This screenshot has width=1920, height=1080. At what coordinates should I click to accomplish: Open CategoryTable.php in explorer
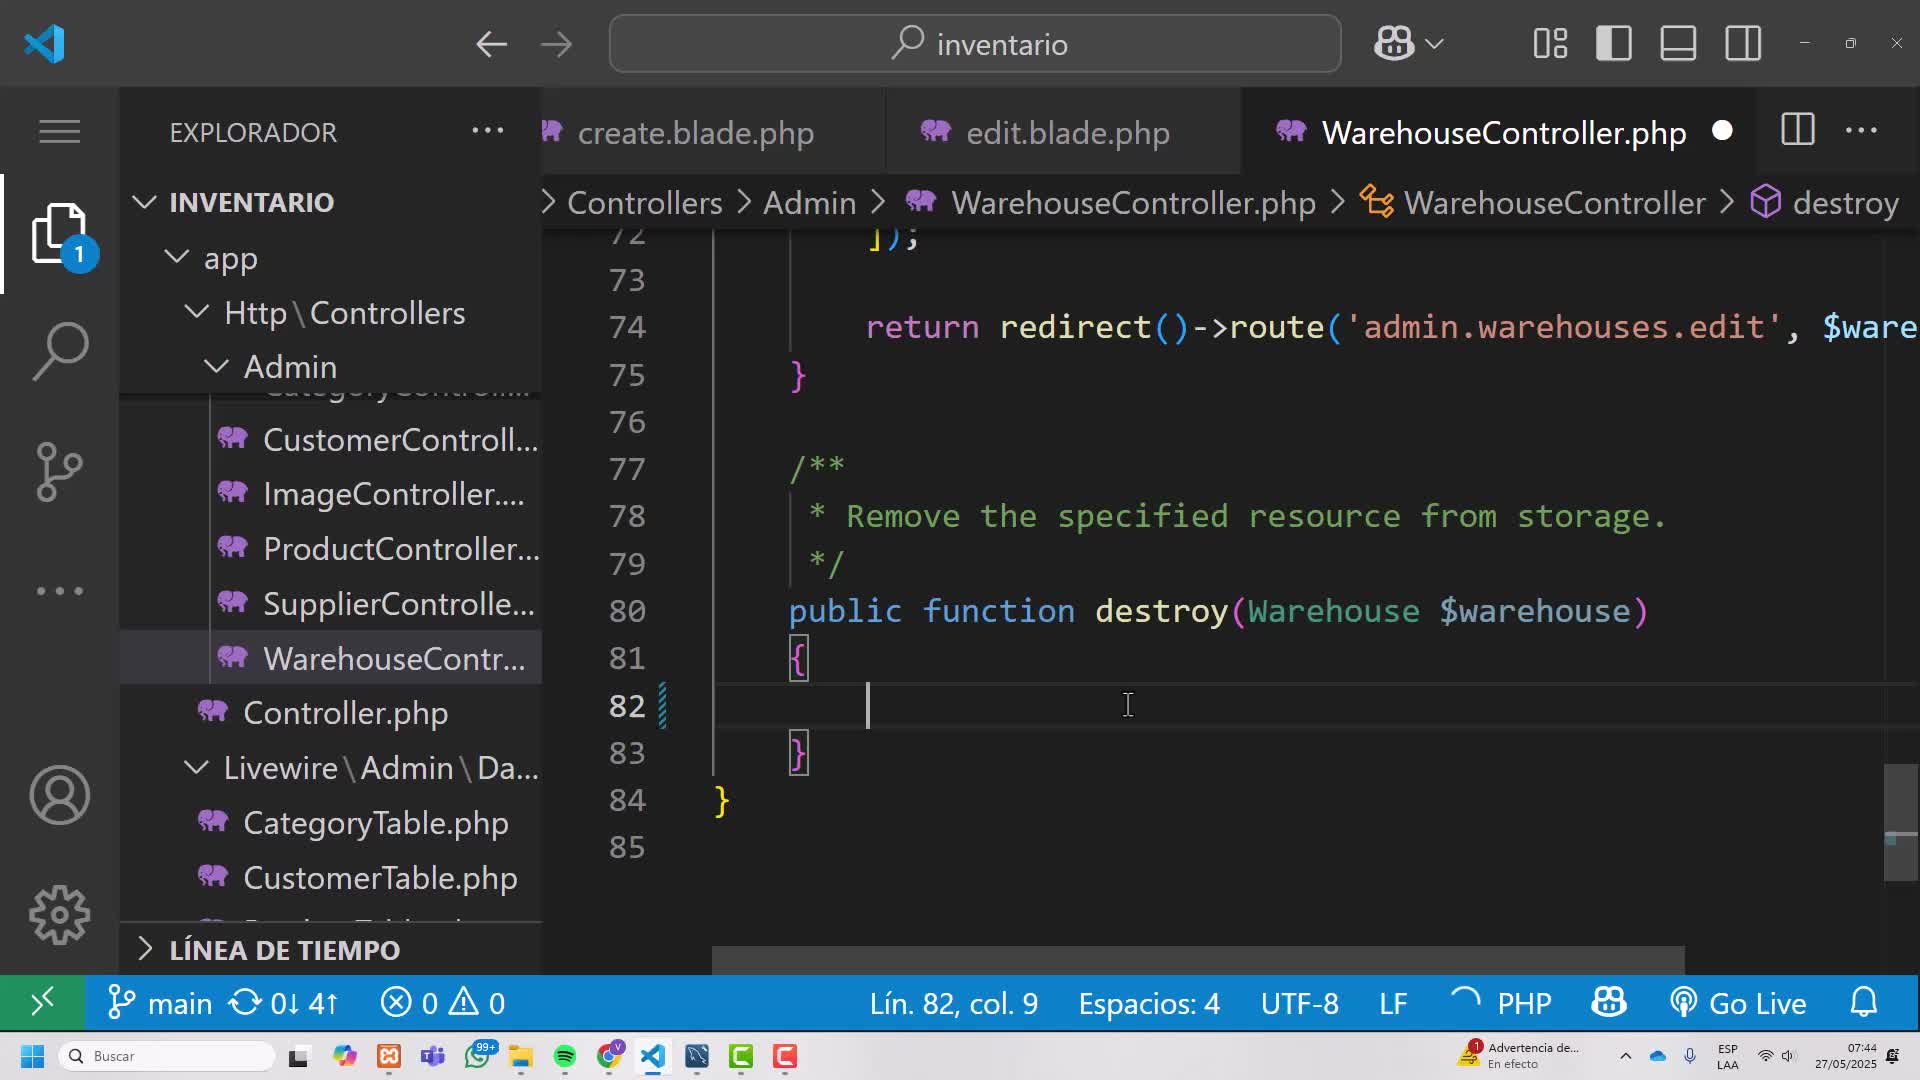(x=330, y=823)
